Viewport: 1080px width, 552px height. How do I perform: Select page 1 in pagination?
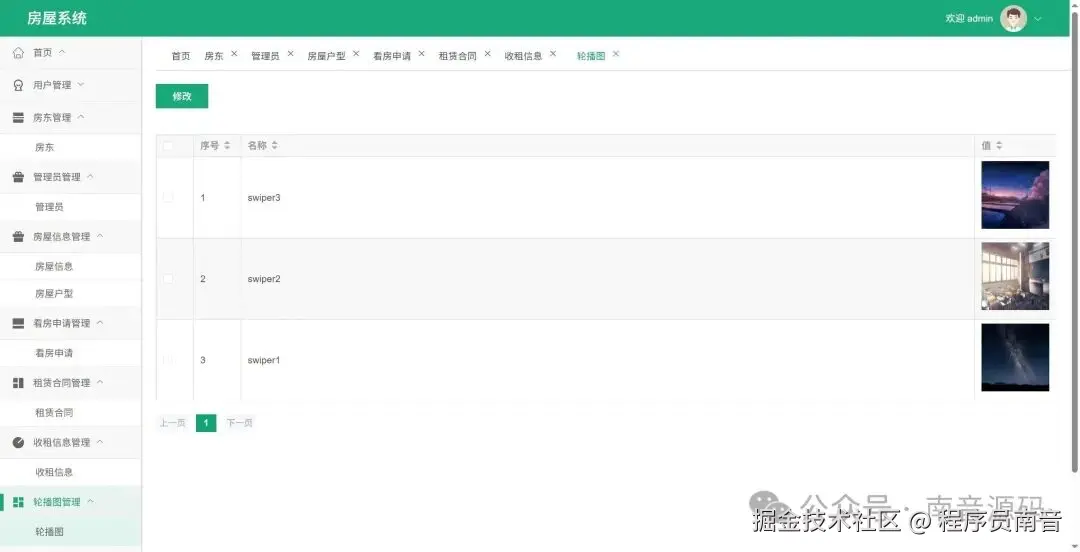(206, 423)
